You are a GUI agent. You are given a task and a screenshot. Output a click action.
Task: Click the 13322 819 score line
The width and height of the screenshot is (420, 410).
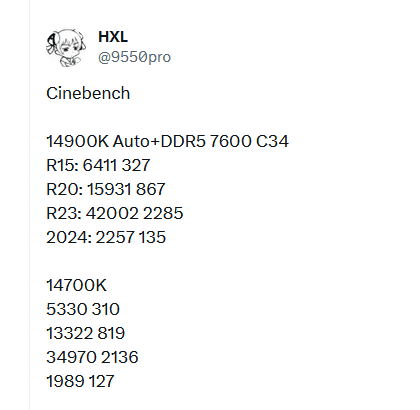[x=86, y=333]
